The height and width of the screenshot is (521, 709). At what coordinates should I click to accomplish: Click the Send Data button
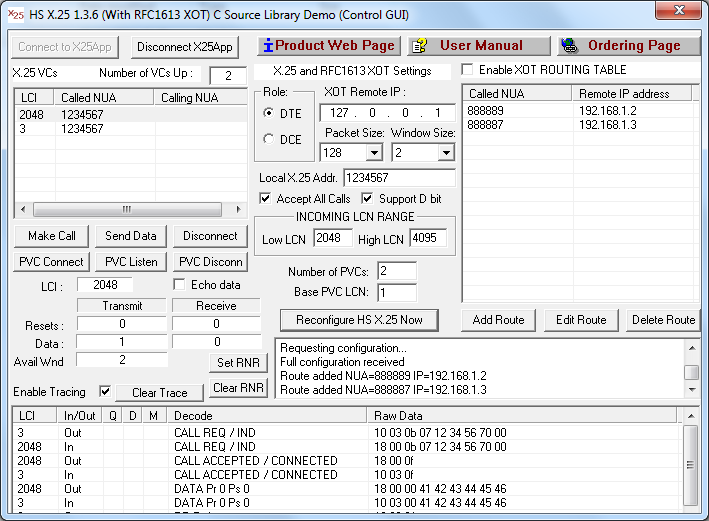tap(131, 236)
